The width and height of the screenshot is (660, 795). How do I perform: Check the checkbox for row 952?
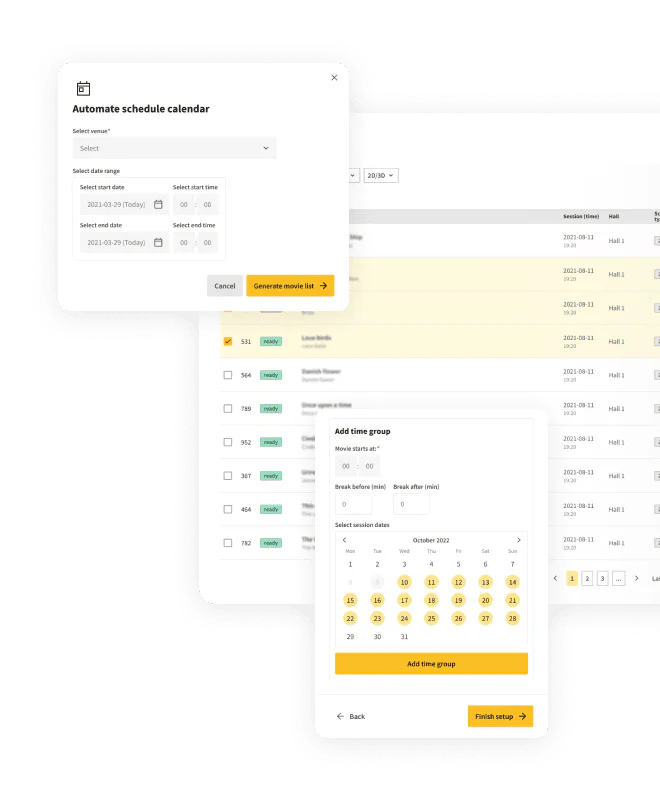click(x=228, y=442)
